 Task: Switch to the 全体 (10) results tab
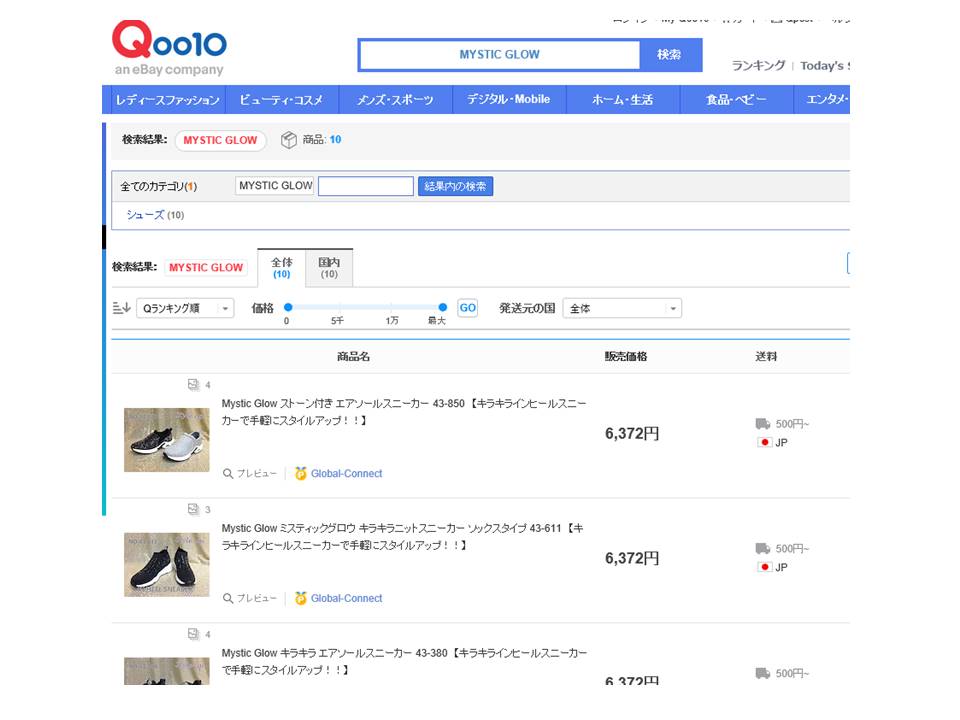pos(282,268)
